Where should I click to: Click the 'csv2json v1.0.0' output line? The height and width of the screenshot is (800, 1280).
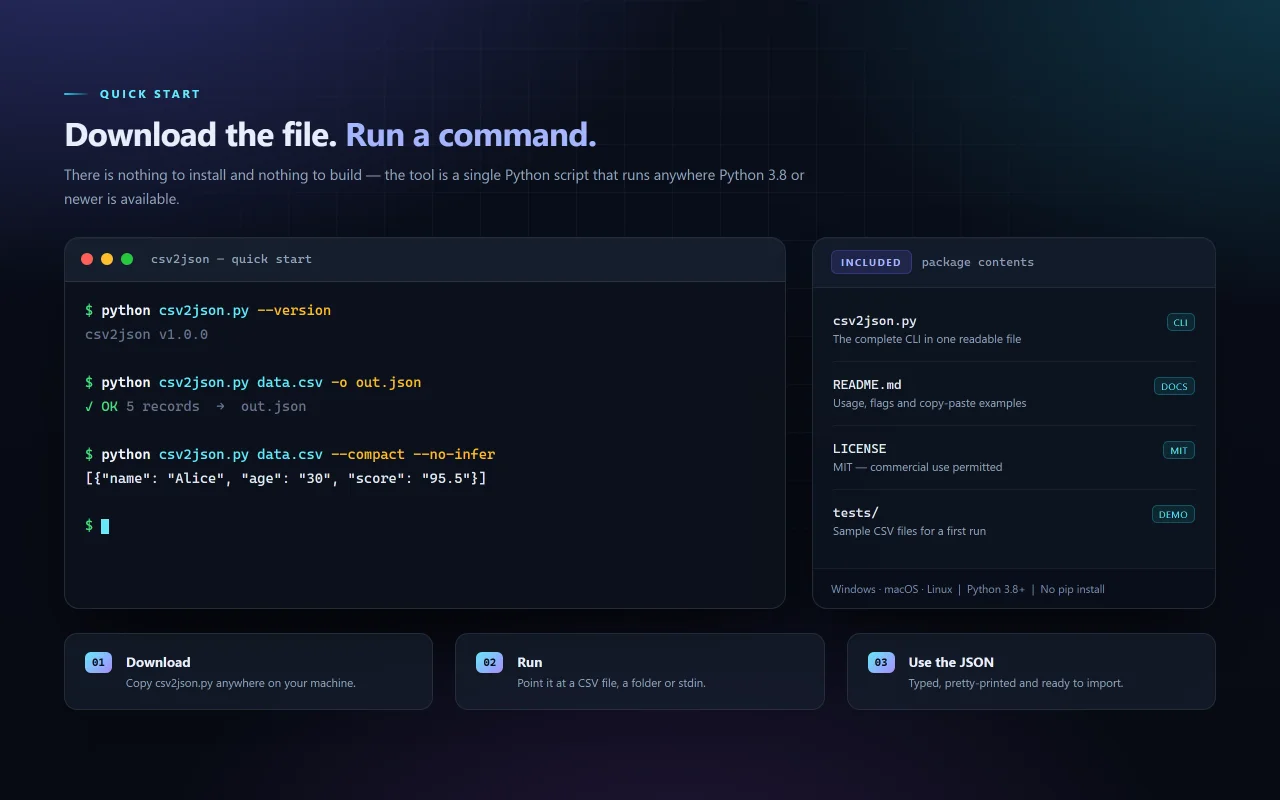tap(147, 334)
